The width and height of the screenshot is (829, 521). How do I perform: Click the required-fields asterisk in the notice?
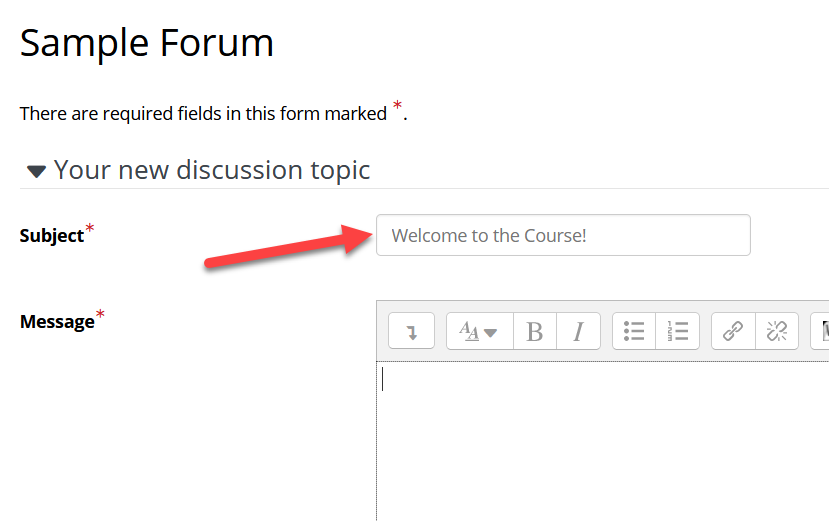pos(397,106)
